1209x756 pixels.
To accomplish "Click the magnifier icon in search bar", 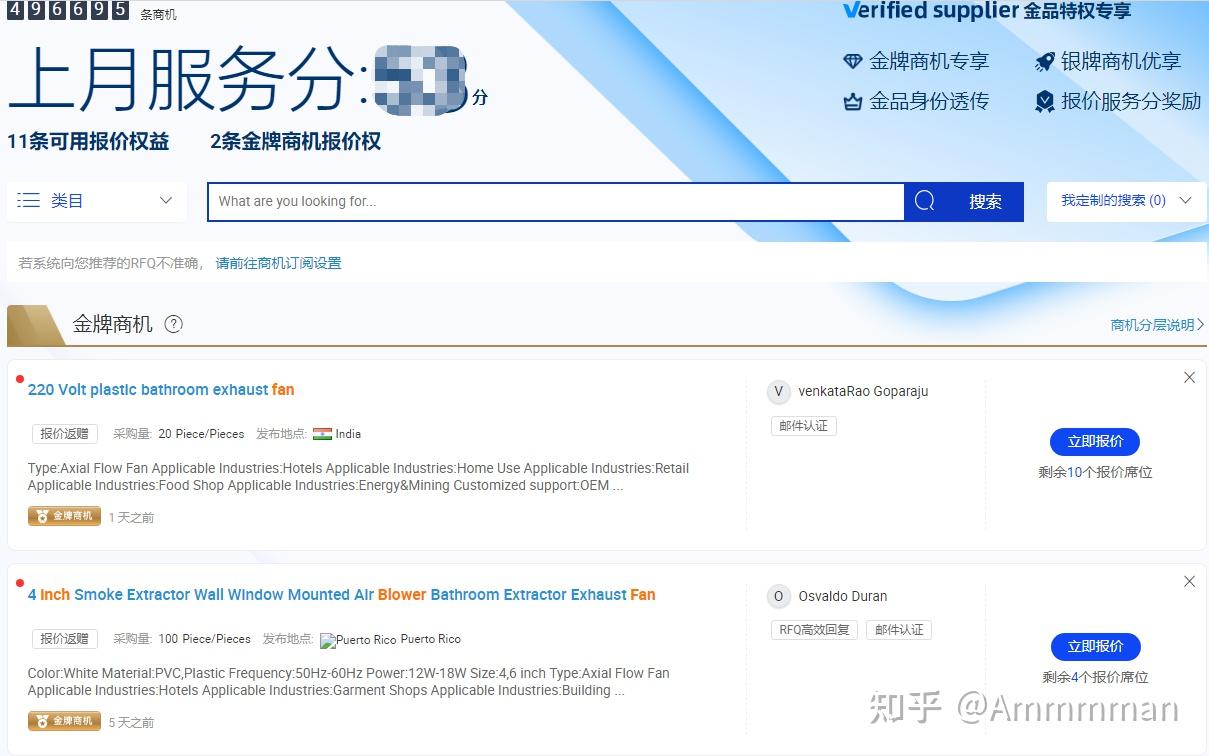I will click(x=922, y=201).
